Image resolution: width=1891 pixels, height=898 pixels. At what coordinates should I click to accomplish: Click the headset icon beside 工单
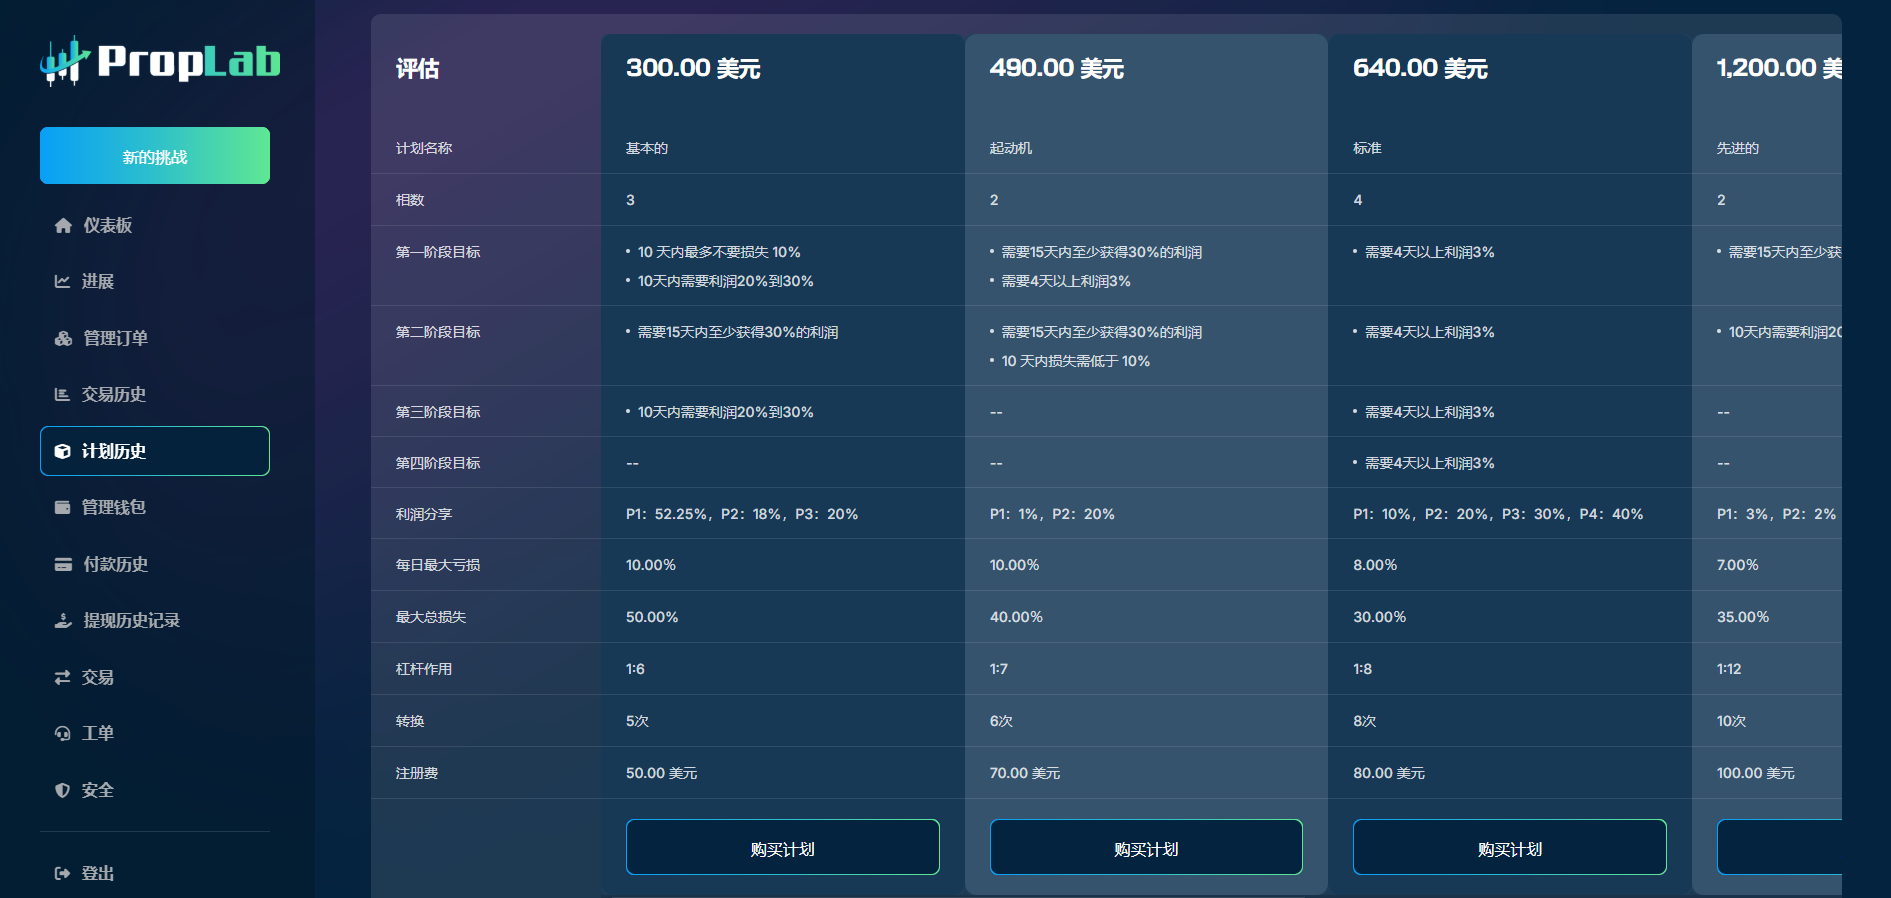(62, 734)
